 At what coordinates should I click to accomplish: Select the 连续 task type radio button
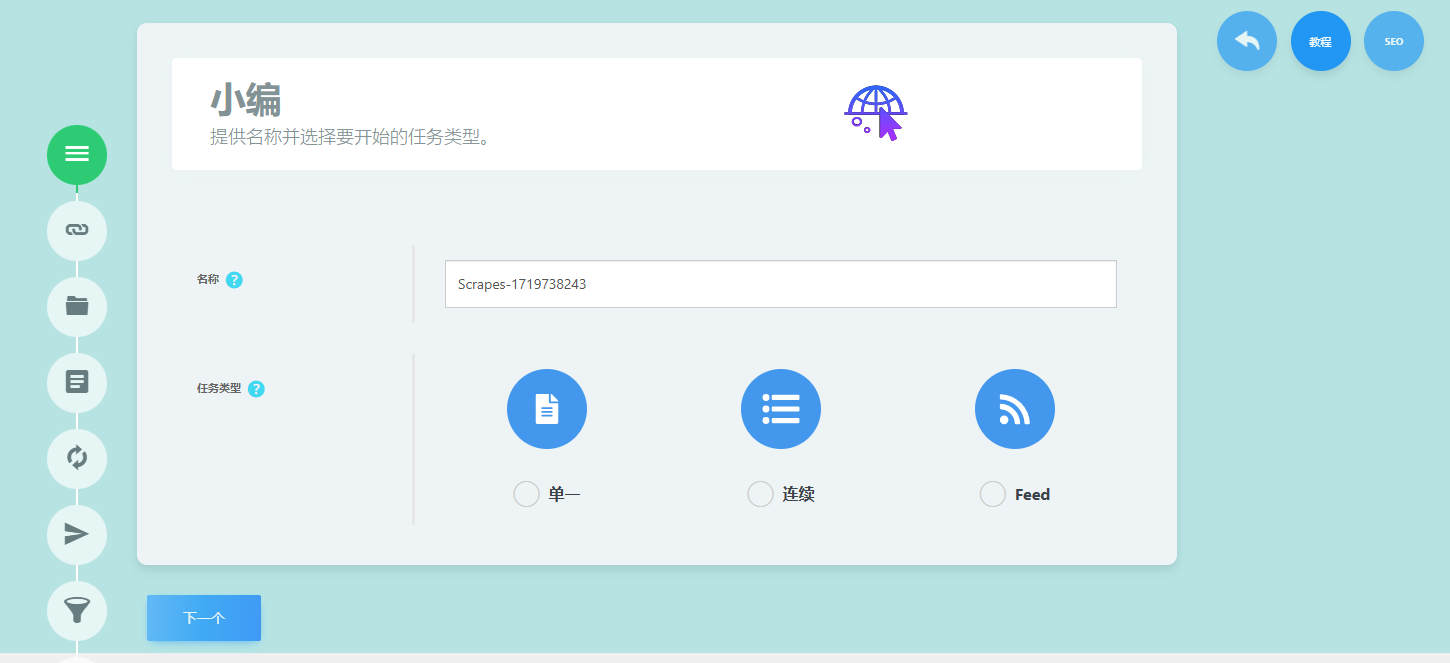pos(760,493)
